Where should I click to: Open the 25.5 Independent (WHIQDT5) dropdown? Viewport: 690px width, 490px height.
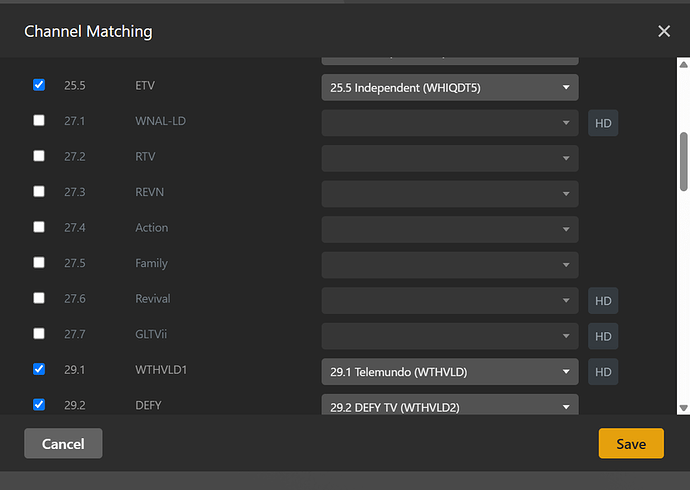tap(450, 87)
